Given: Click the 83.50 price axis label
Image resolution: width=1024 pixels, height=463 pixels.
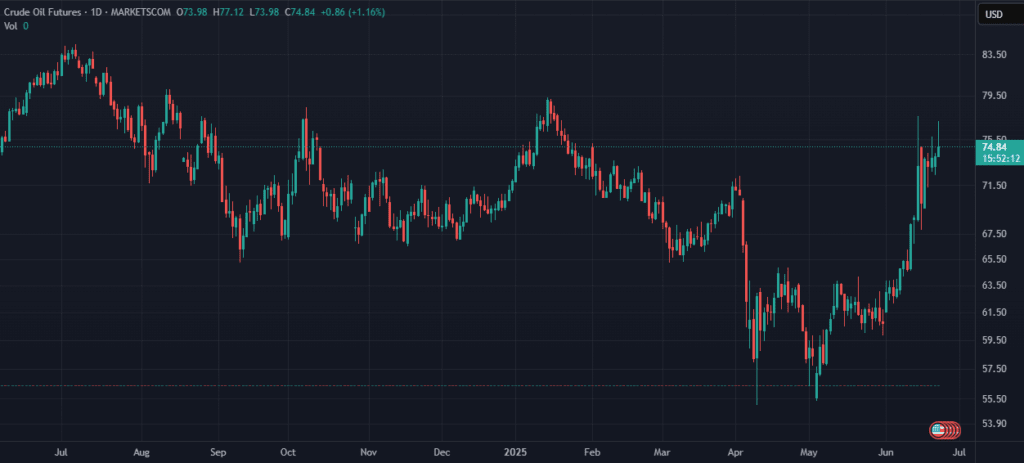Looking at the screenshot, I should pos(993,55).
